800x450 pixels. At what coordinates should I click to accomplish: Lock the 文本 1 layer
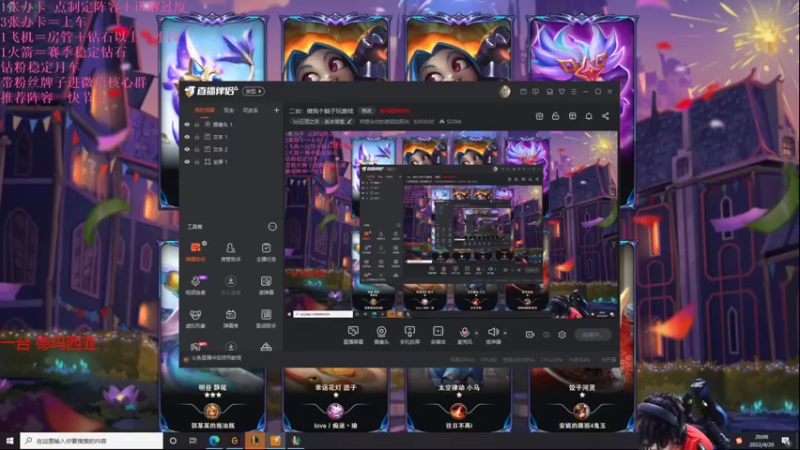pos(197,137)
